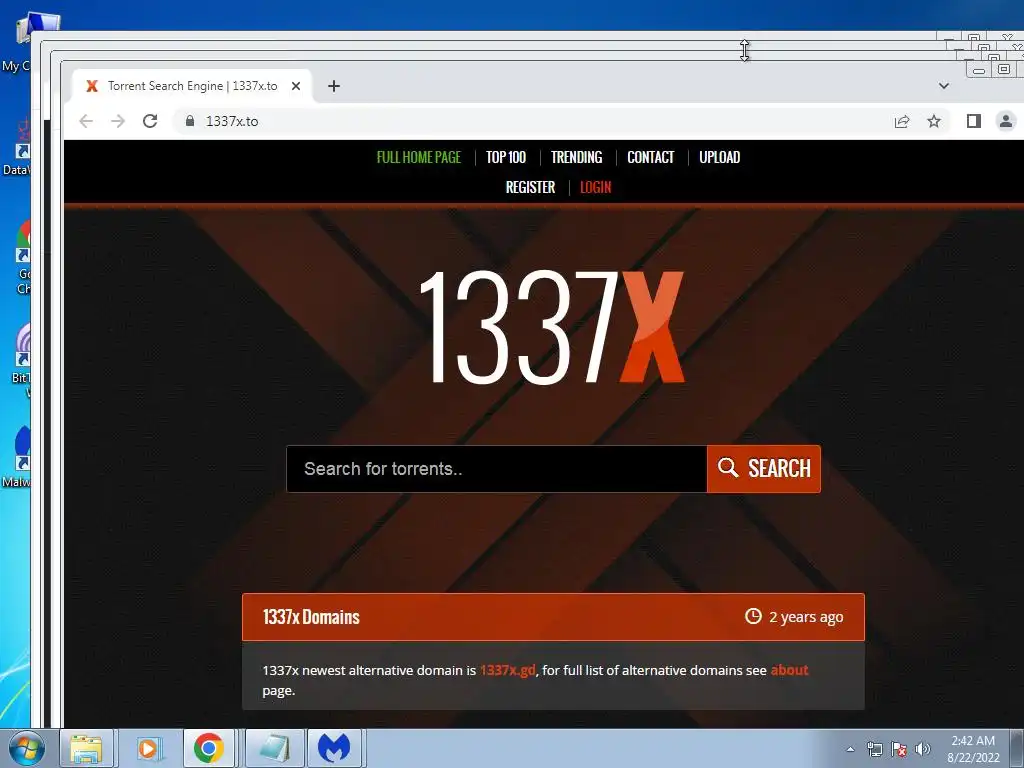1024x768 pixels.
Task: Click the browser forward arrow
Action: (118, 121)
